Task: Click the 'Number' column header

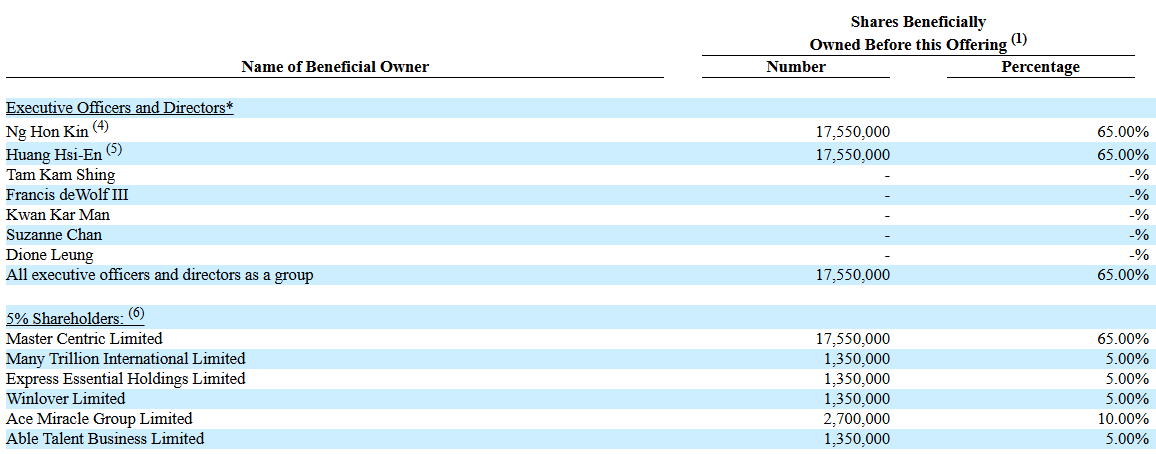Action: tap(795, 67)
